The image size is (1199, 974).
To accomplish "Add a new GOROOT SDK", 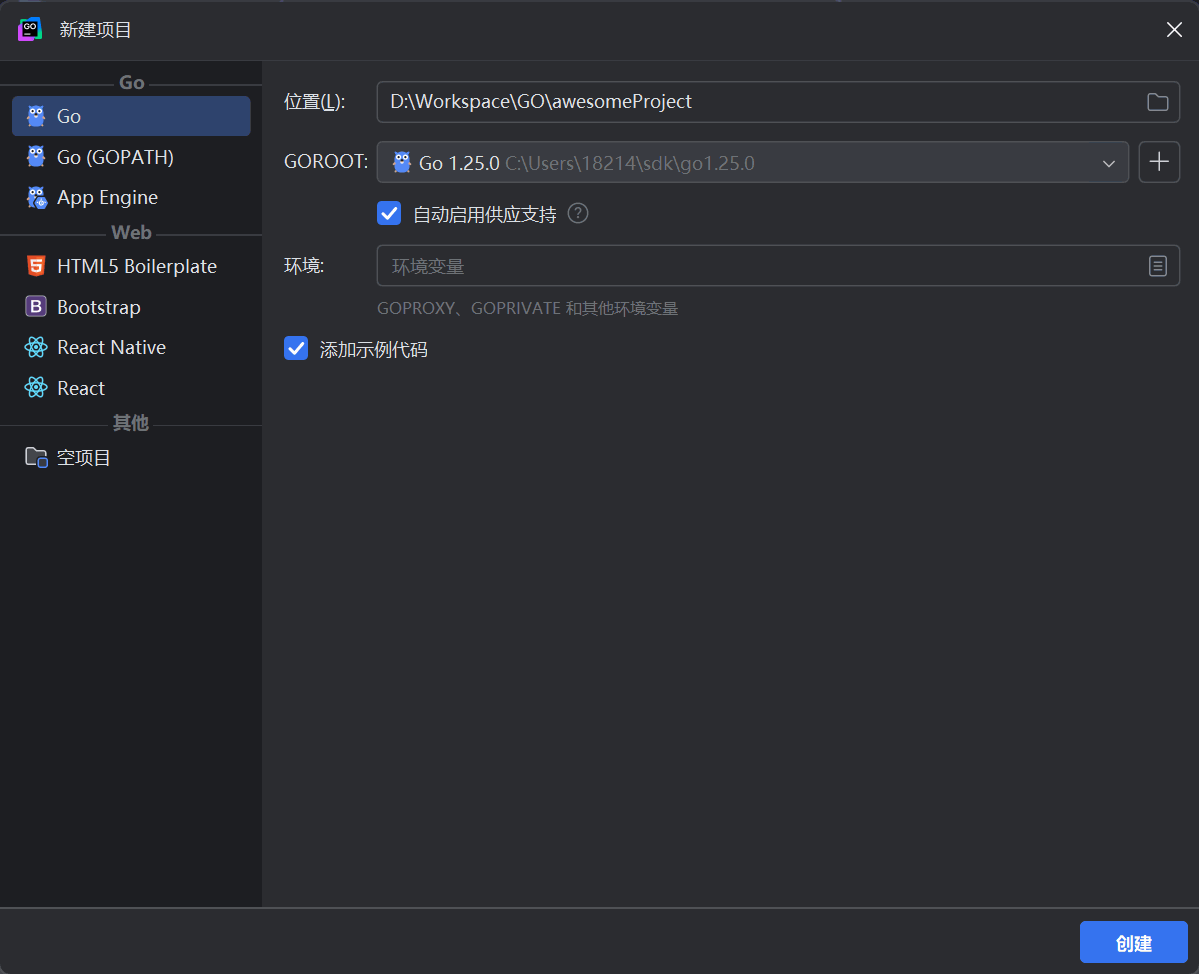I will [x=1158, y=162].
